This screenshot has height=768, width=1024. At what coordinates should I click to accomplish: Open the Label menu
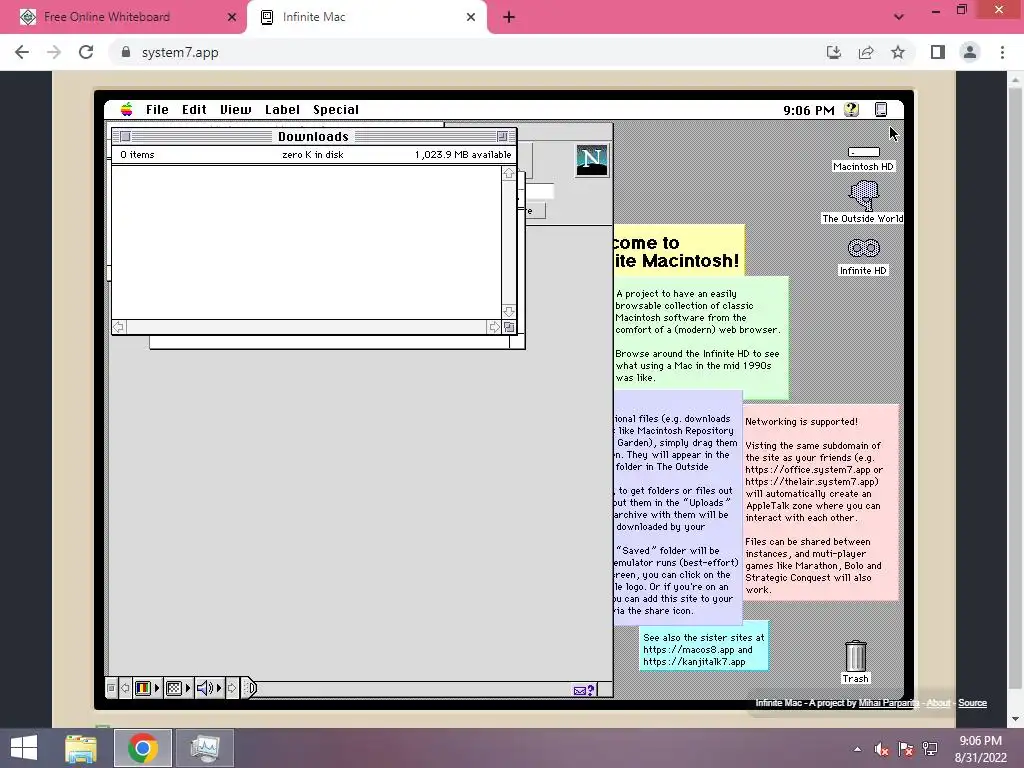pyautogui.click(x=282, y=110)
